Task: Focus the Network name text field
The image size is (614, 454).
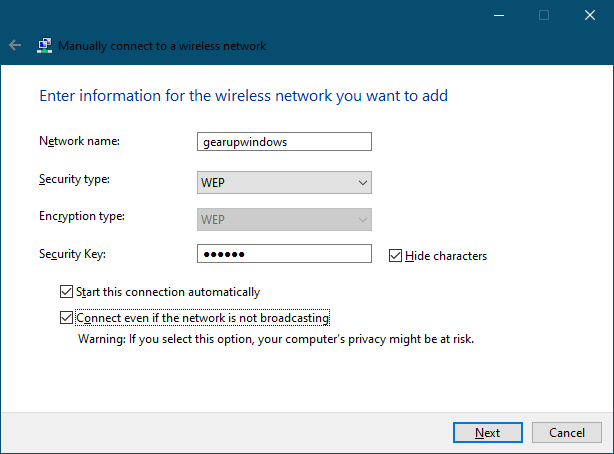Action: click(284, 142)
